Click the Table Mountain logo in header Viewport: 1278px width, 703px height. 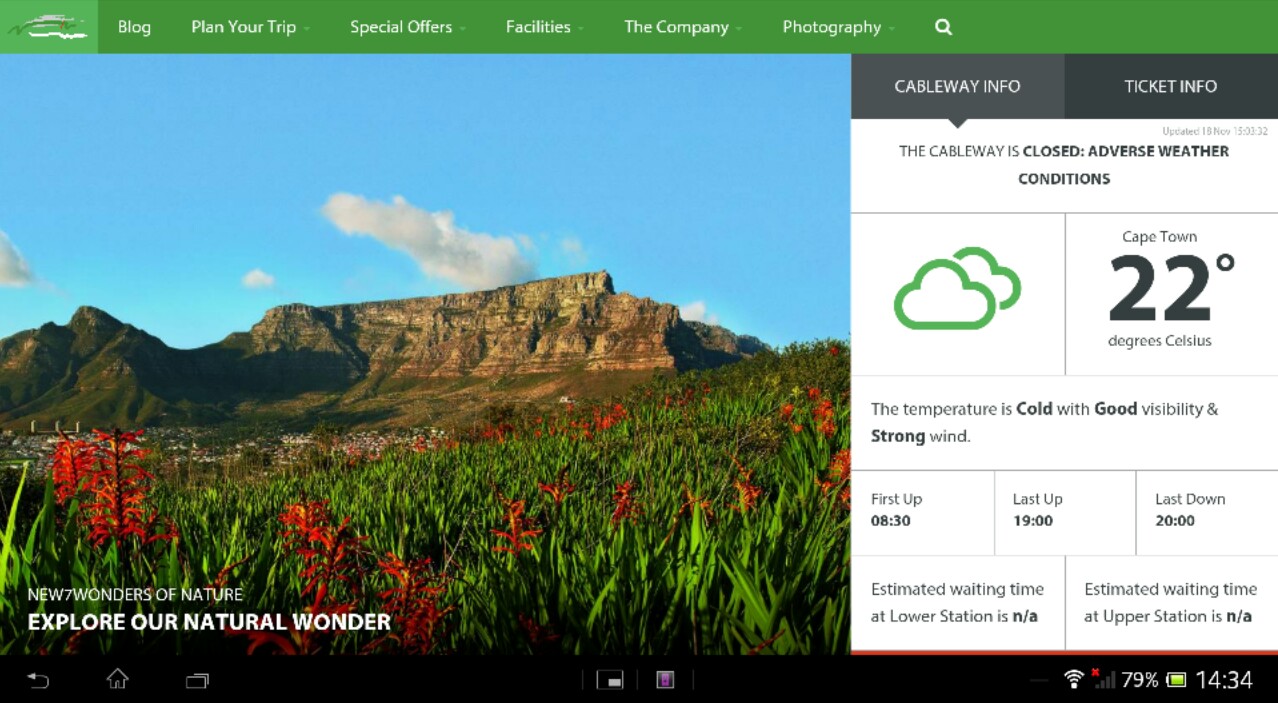pos(48,27)
